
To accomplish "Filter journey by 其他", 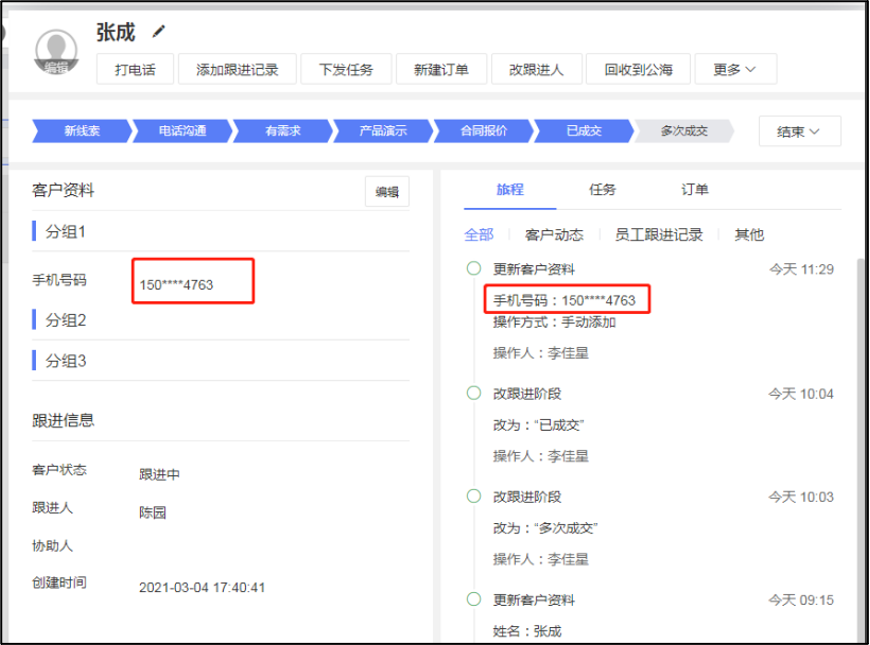I will pos(749,235).
